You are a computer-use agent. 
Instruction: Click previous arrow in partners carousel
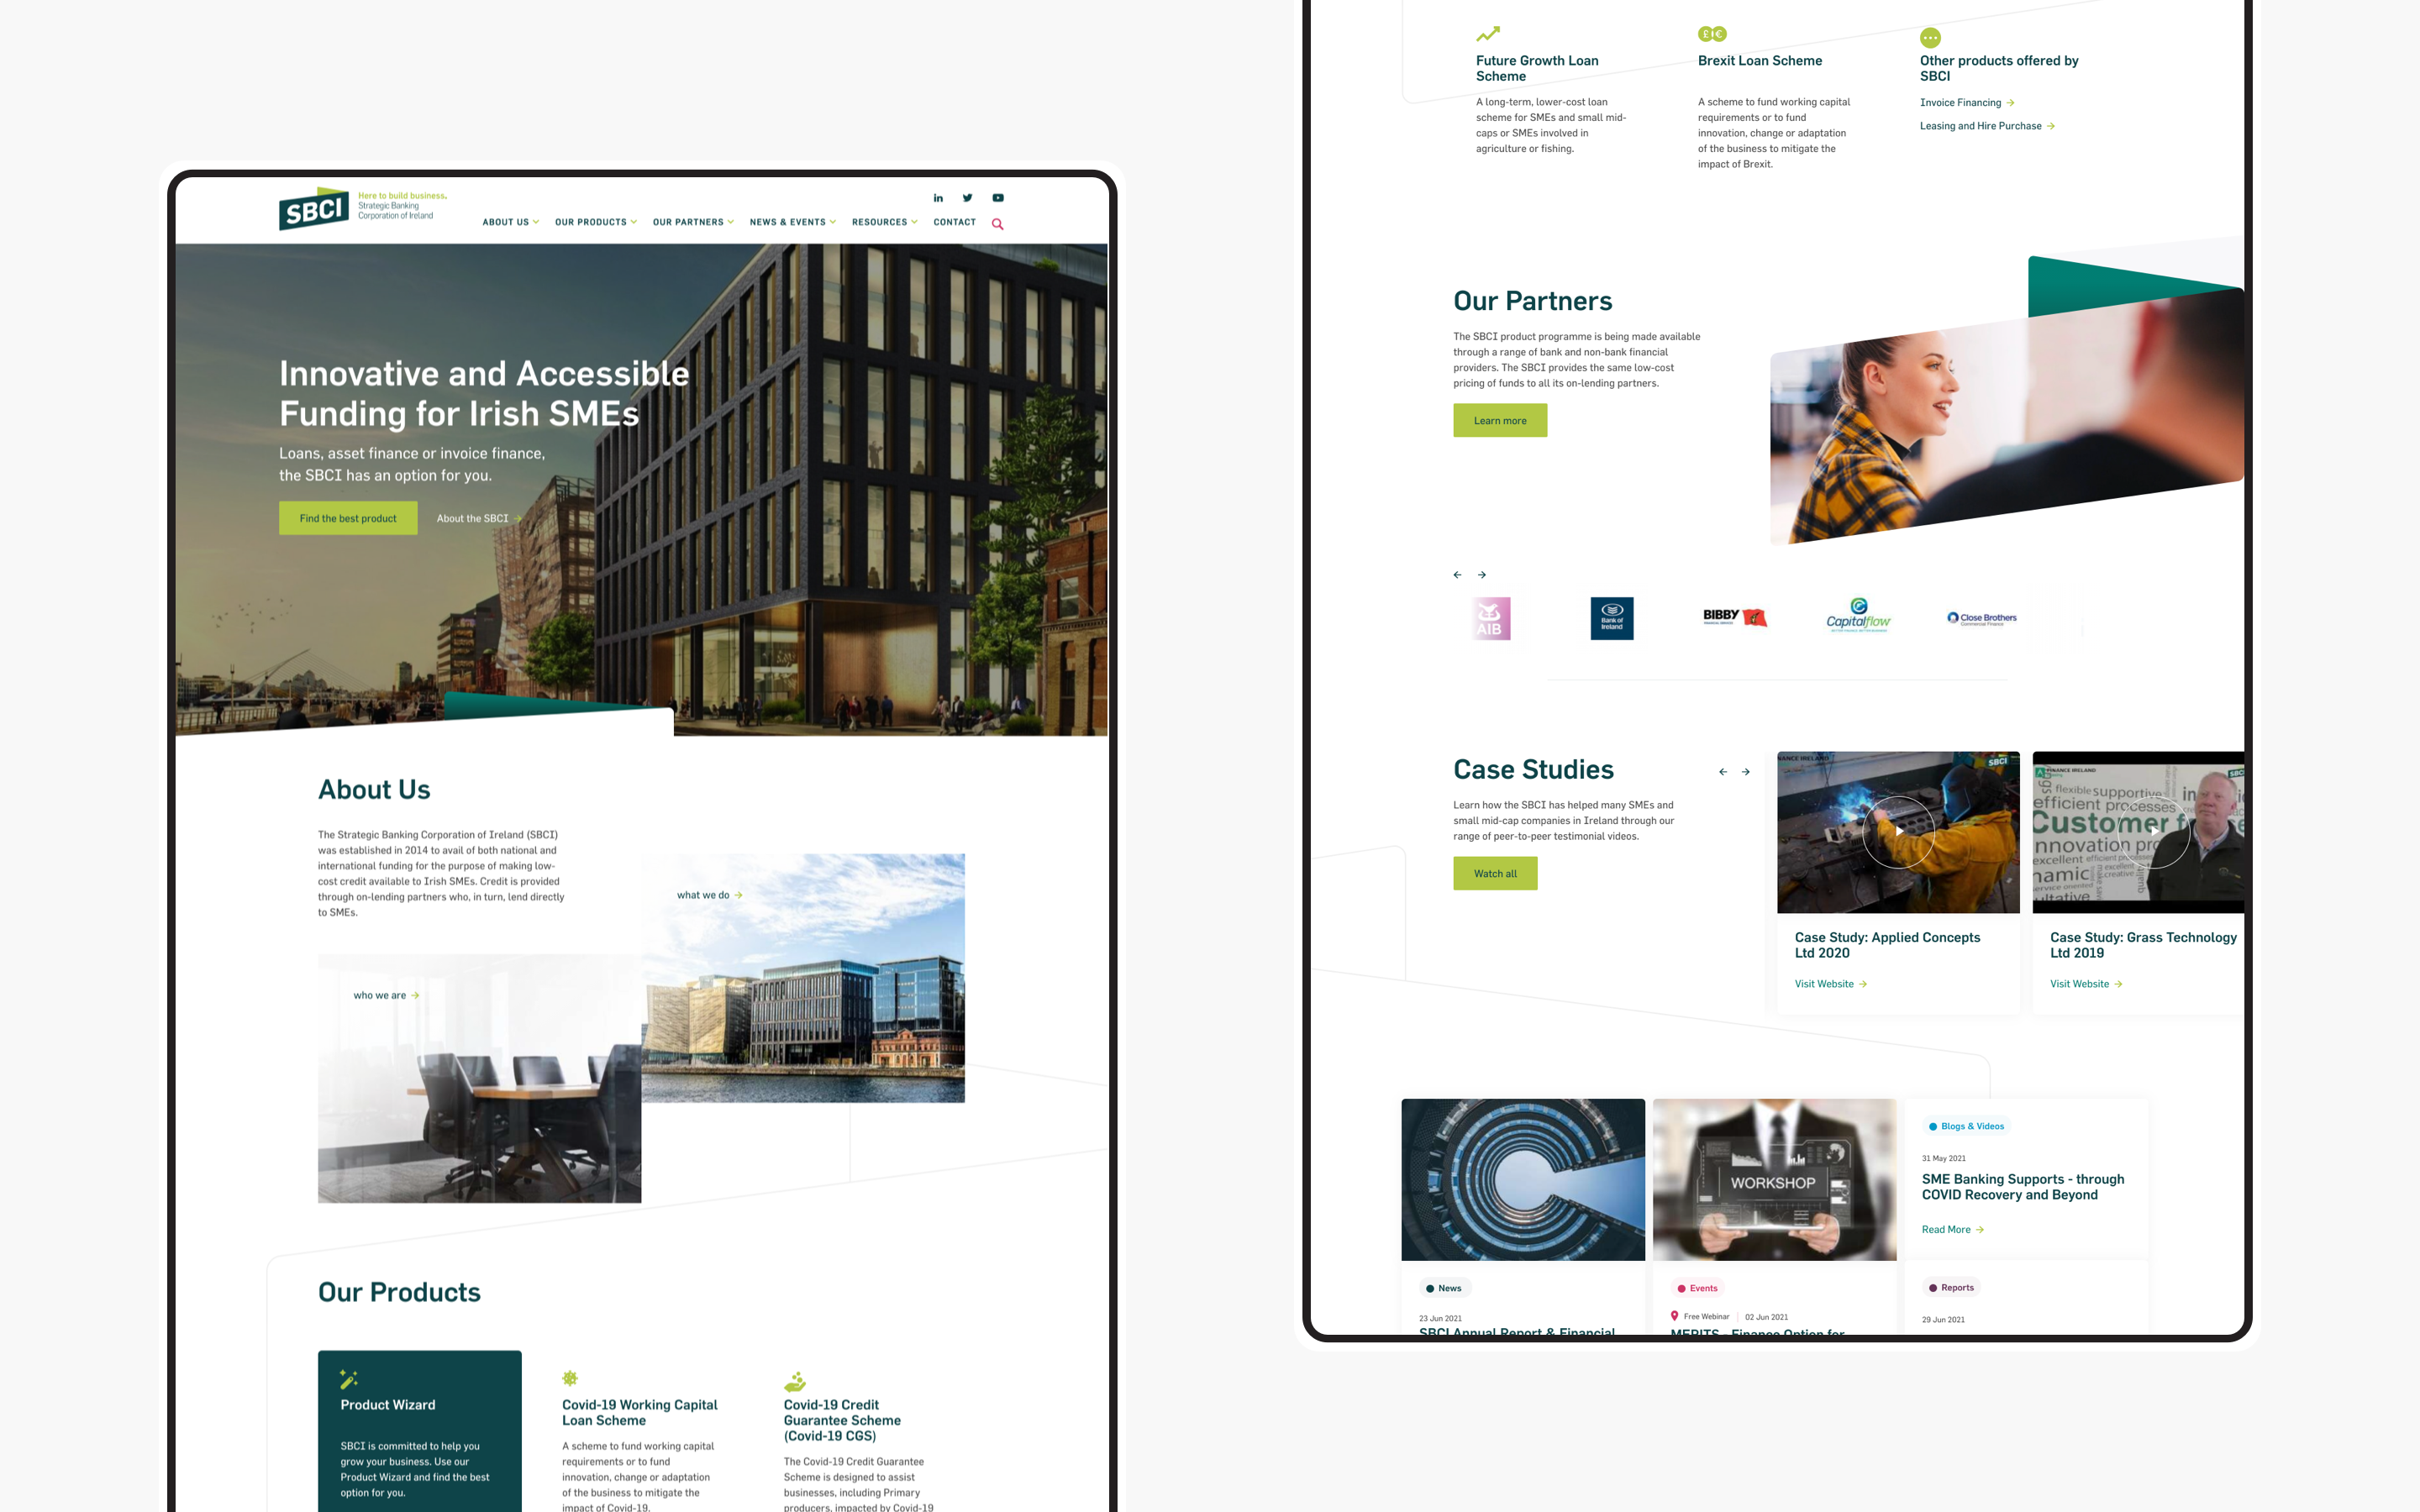1457,575
